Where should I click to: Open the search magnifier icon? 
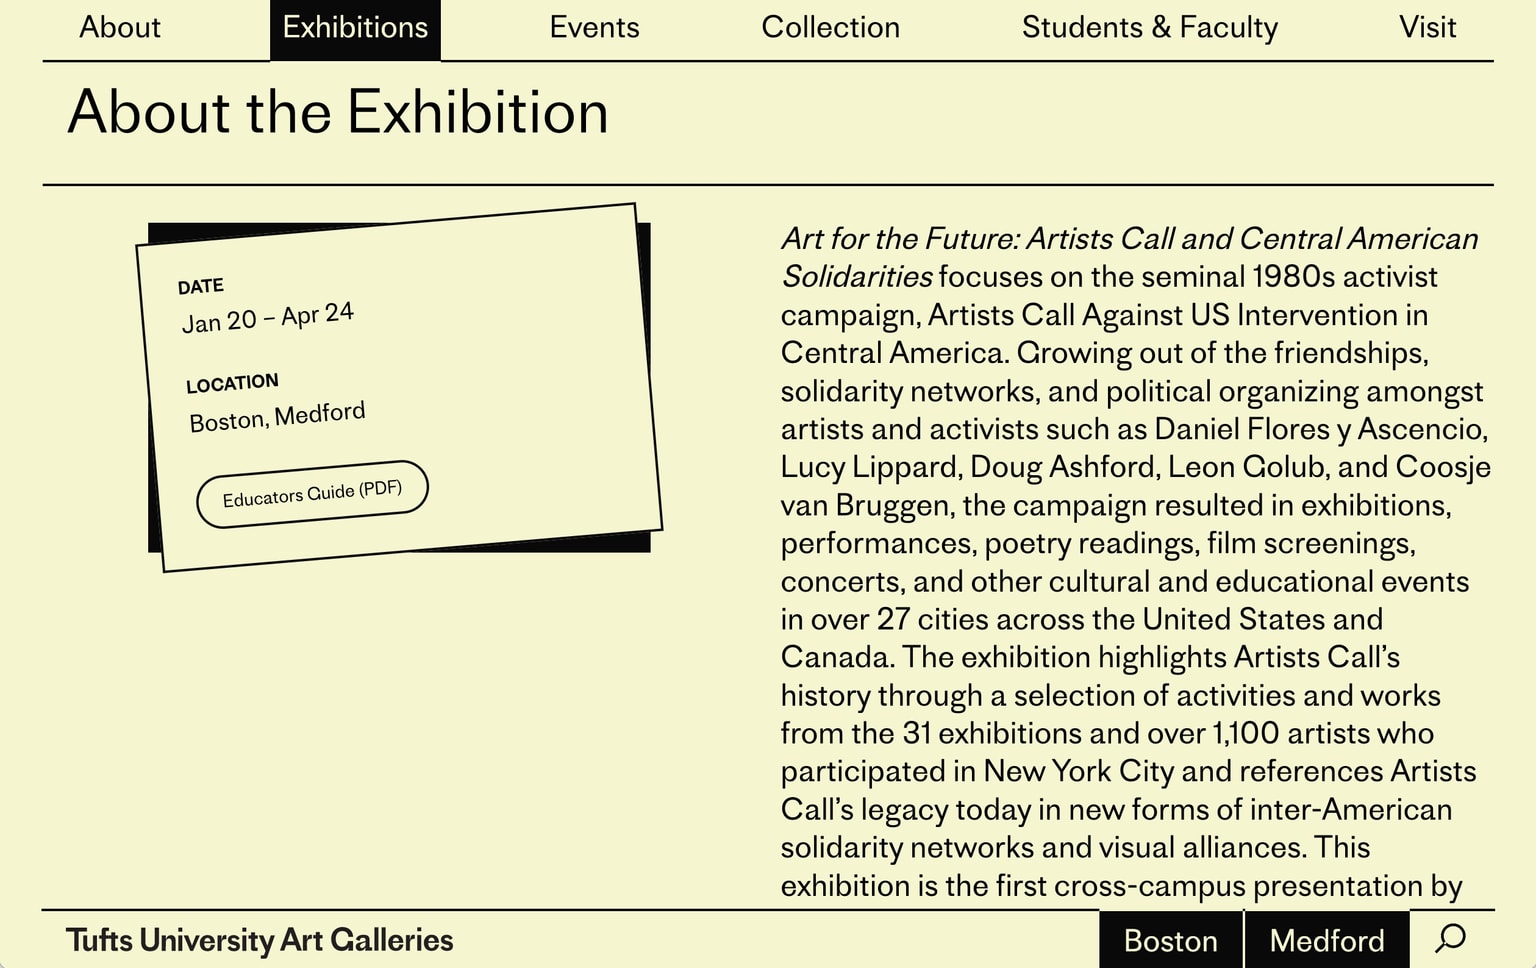point(1451,939)
